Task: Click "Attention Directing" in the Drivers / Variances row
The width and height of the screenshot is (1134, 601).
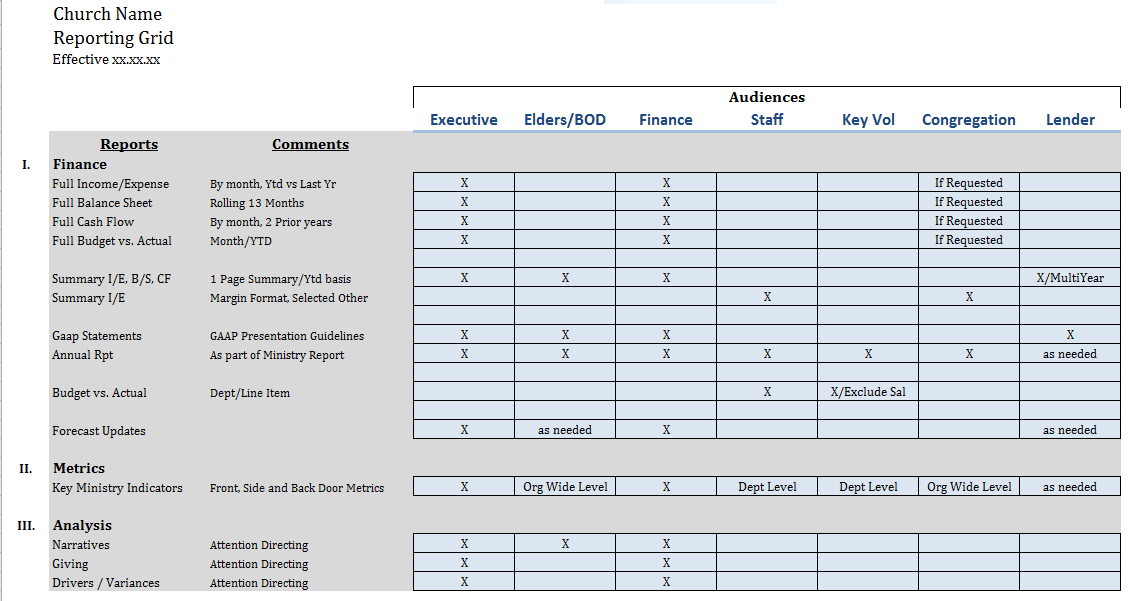Action: 259,583
